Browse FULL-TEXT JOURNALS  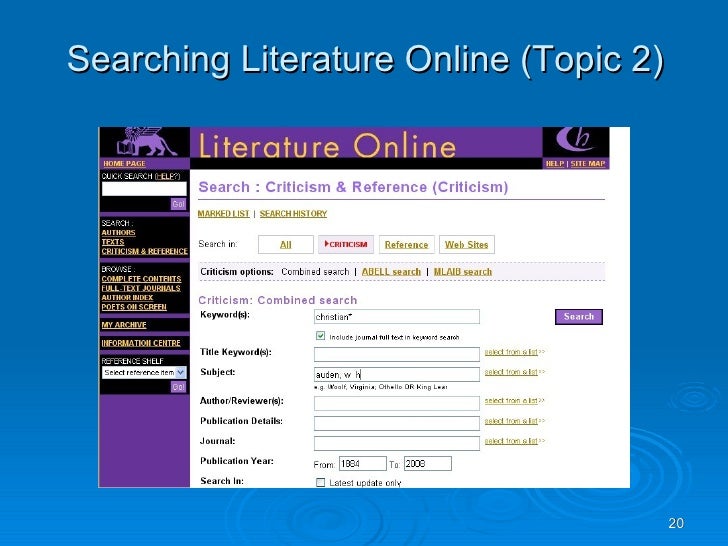tap(141, 288)
